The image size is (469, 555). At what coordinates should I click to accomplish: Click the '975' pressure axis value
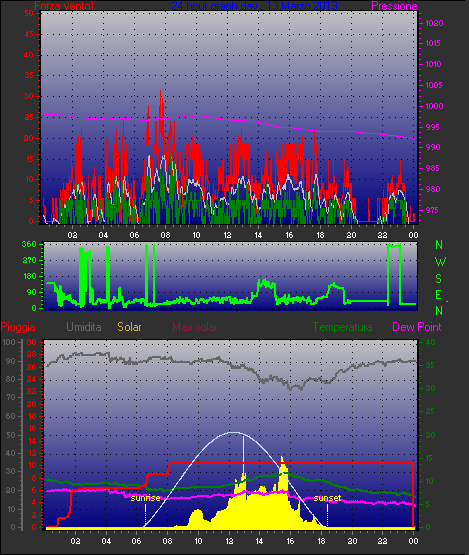click(433, 210)
